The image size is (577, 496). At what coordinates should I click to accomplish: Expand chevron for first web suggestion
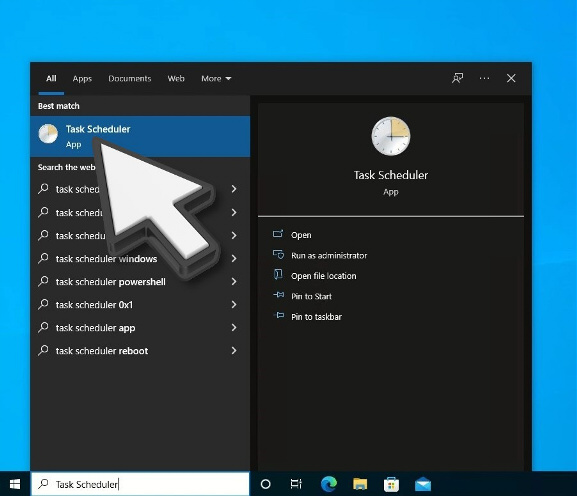(234, 189)
